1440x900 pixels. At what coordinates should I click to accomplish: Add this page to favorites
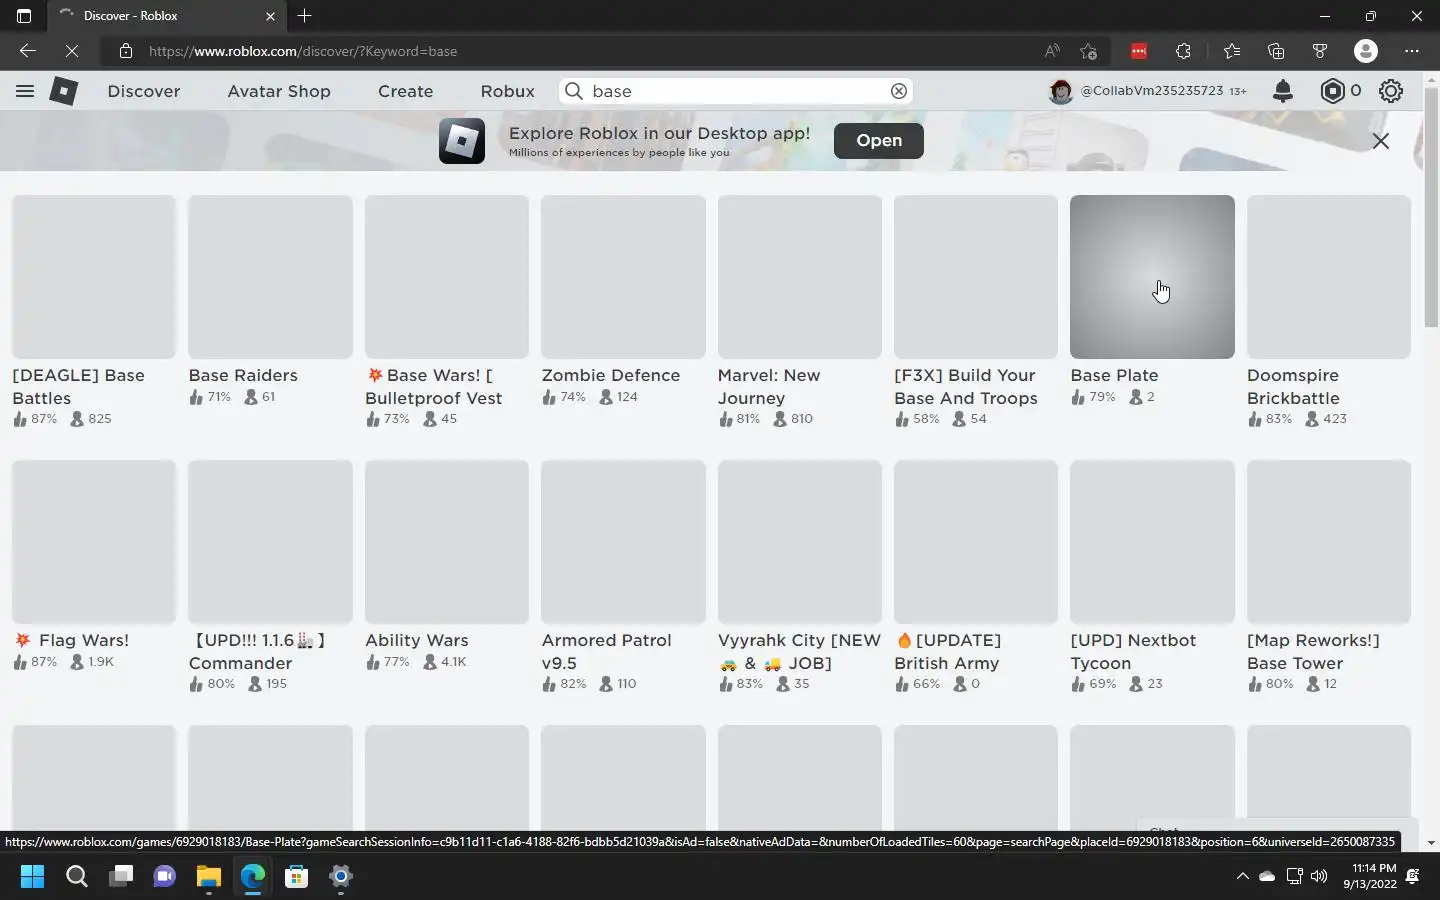pyautogui.click(x=1089, y=51)
